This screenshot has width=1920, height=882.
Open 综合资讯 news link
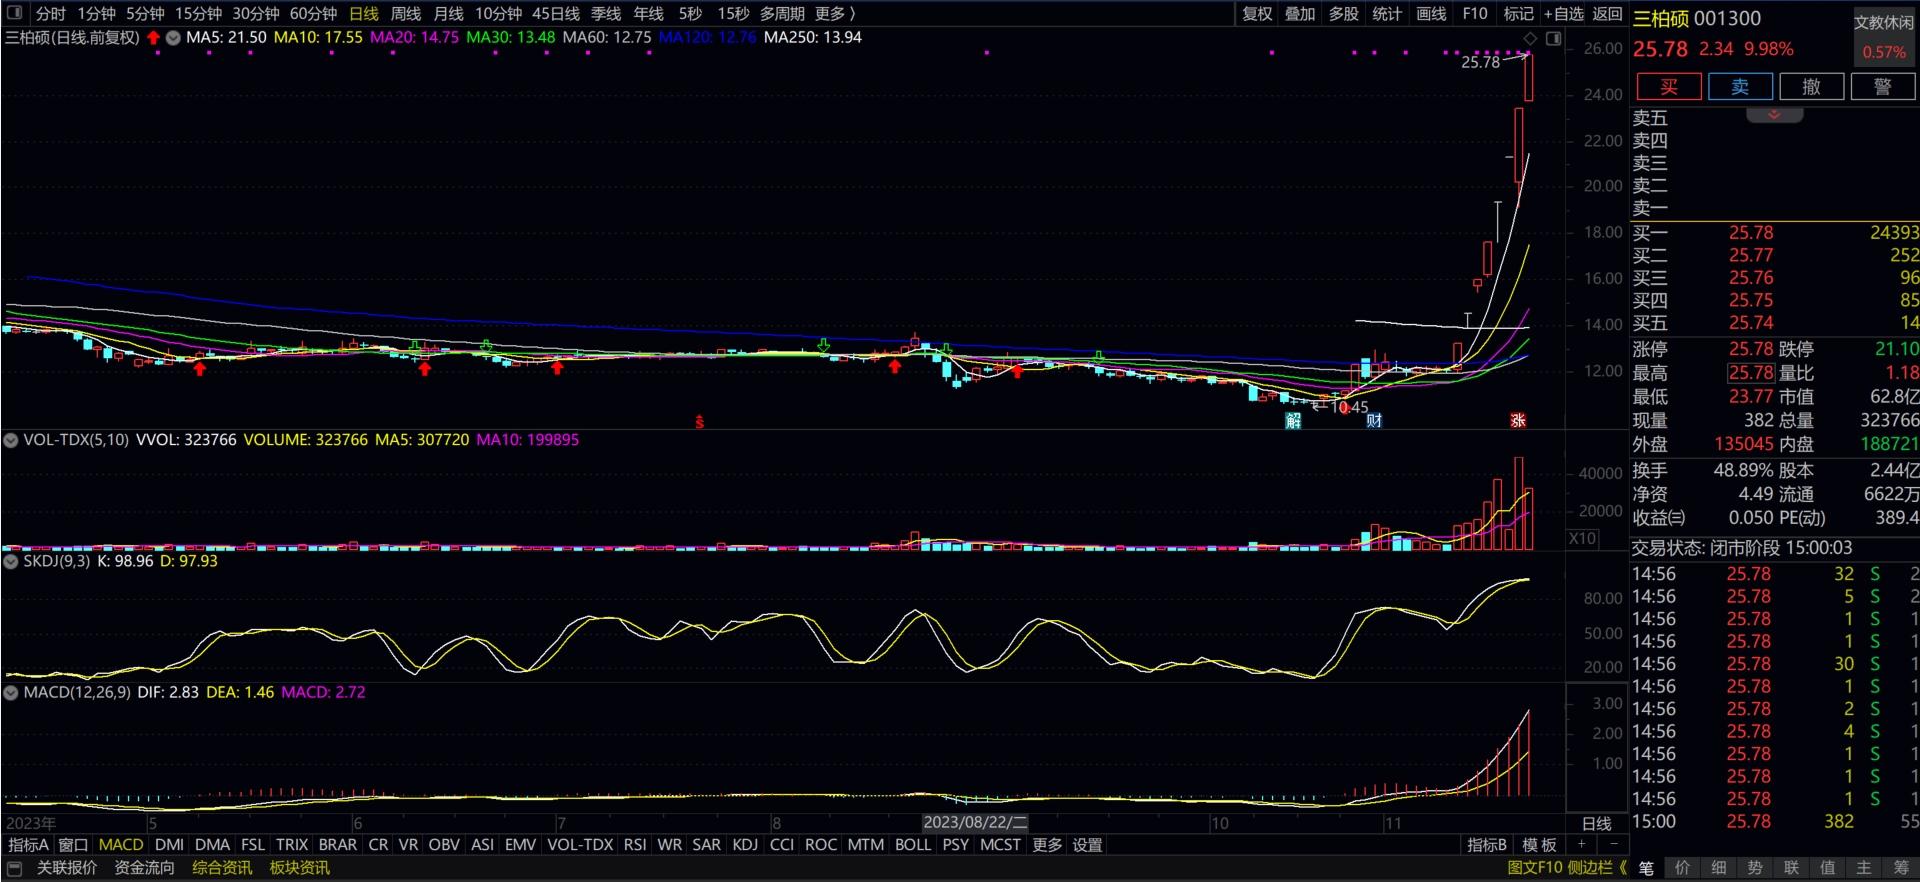[222, 868]
